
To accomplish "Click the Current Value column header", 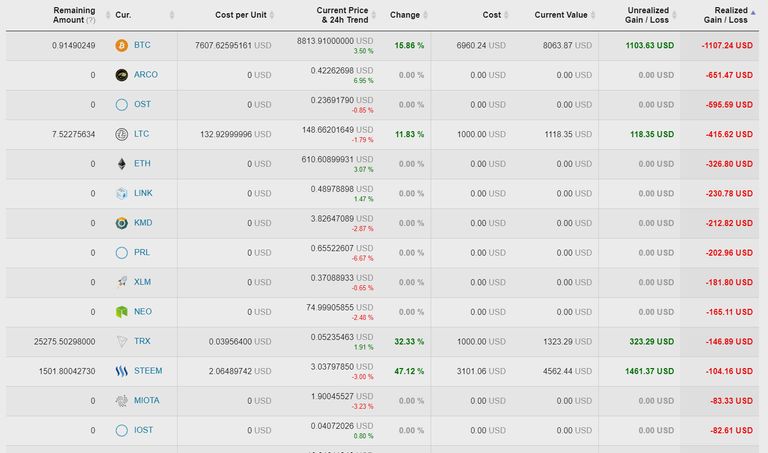I will (561, 15).
